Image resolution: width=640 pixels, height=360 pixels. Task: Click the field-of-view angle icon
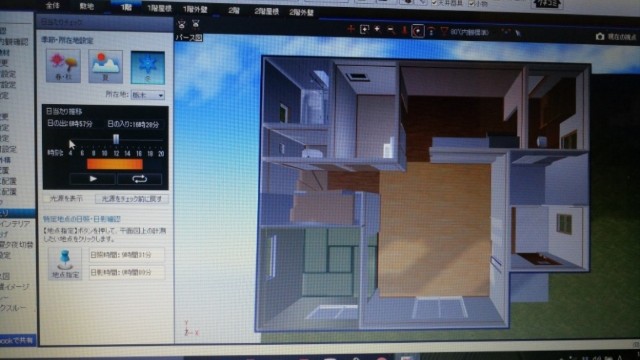tap(444, 31)
